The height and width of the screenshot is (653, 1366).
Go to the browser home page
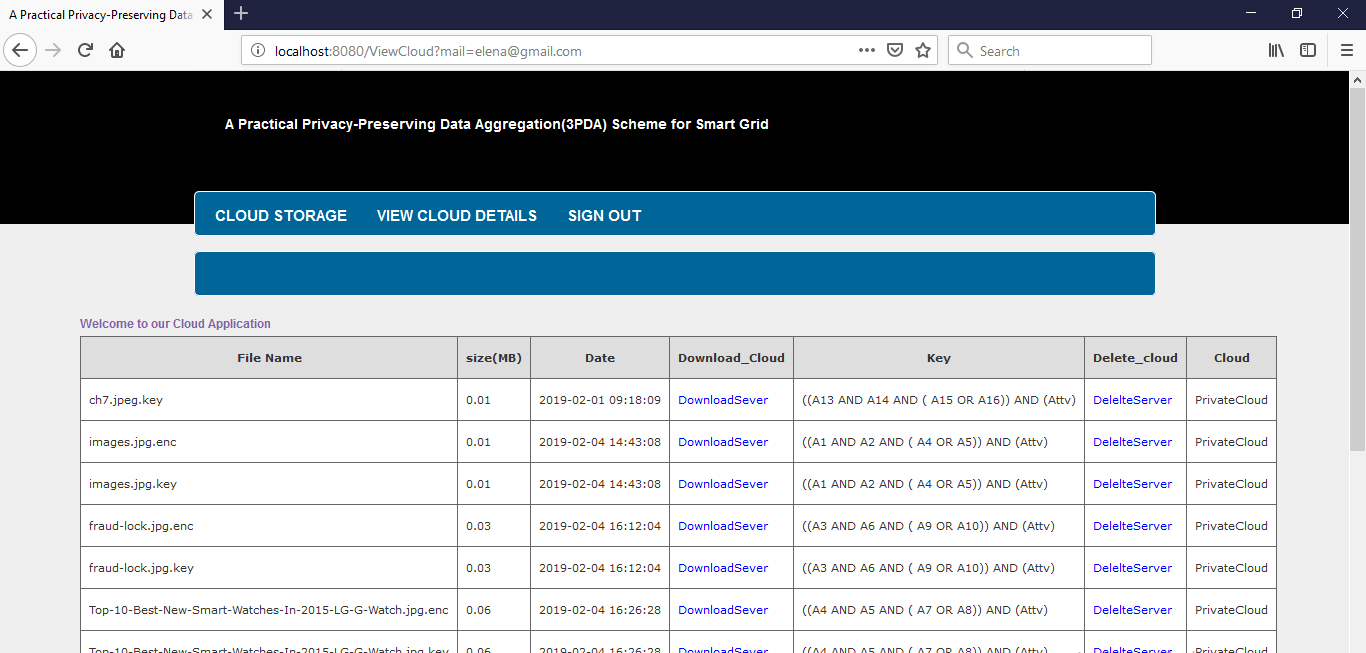point(117,50)
